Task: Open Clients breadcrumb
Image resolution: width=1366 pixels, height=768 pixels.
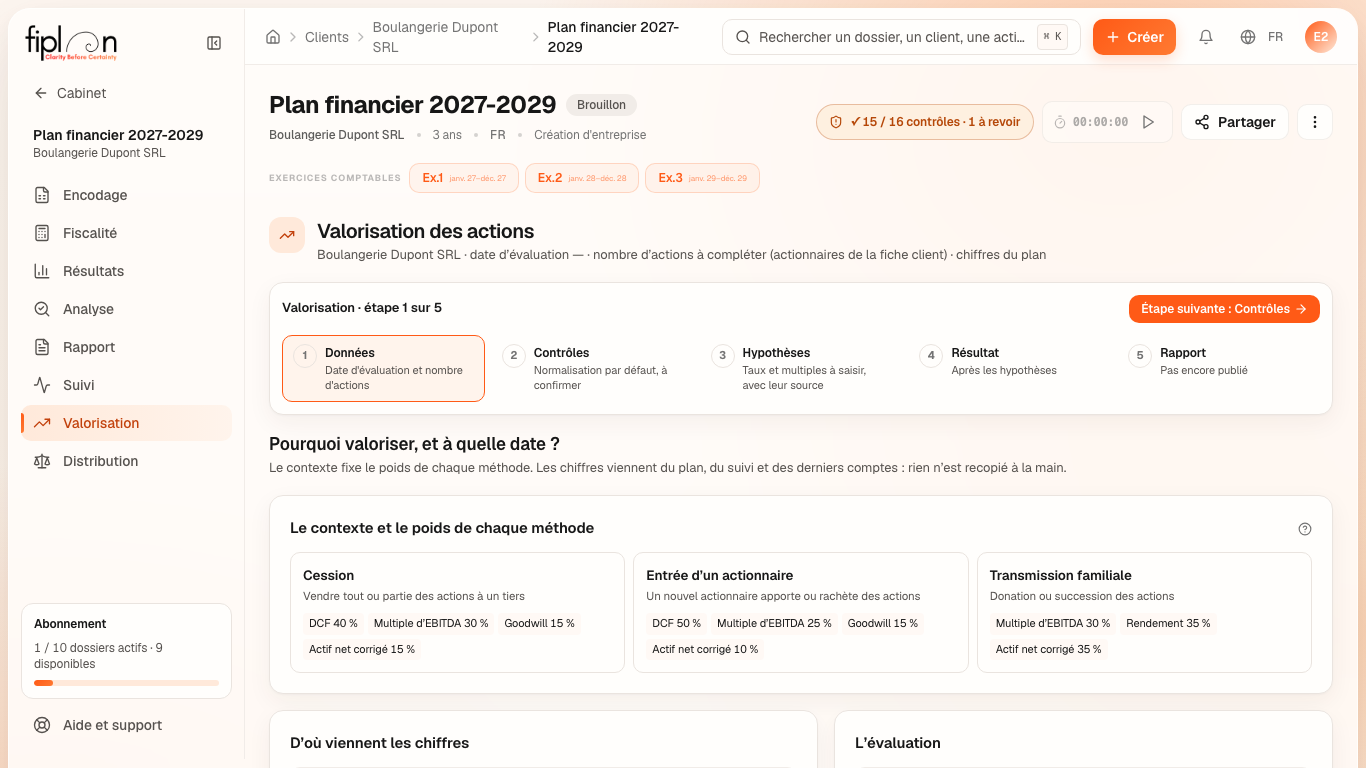Action: pyautogui.click(x=327, y=37)
